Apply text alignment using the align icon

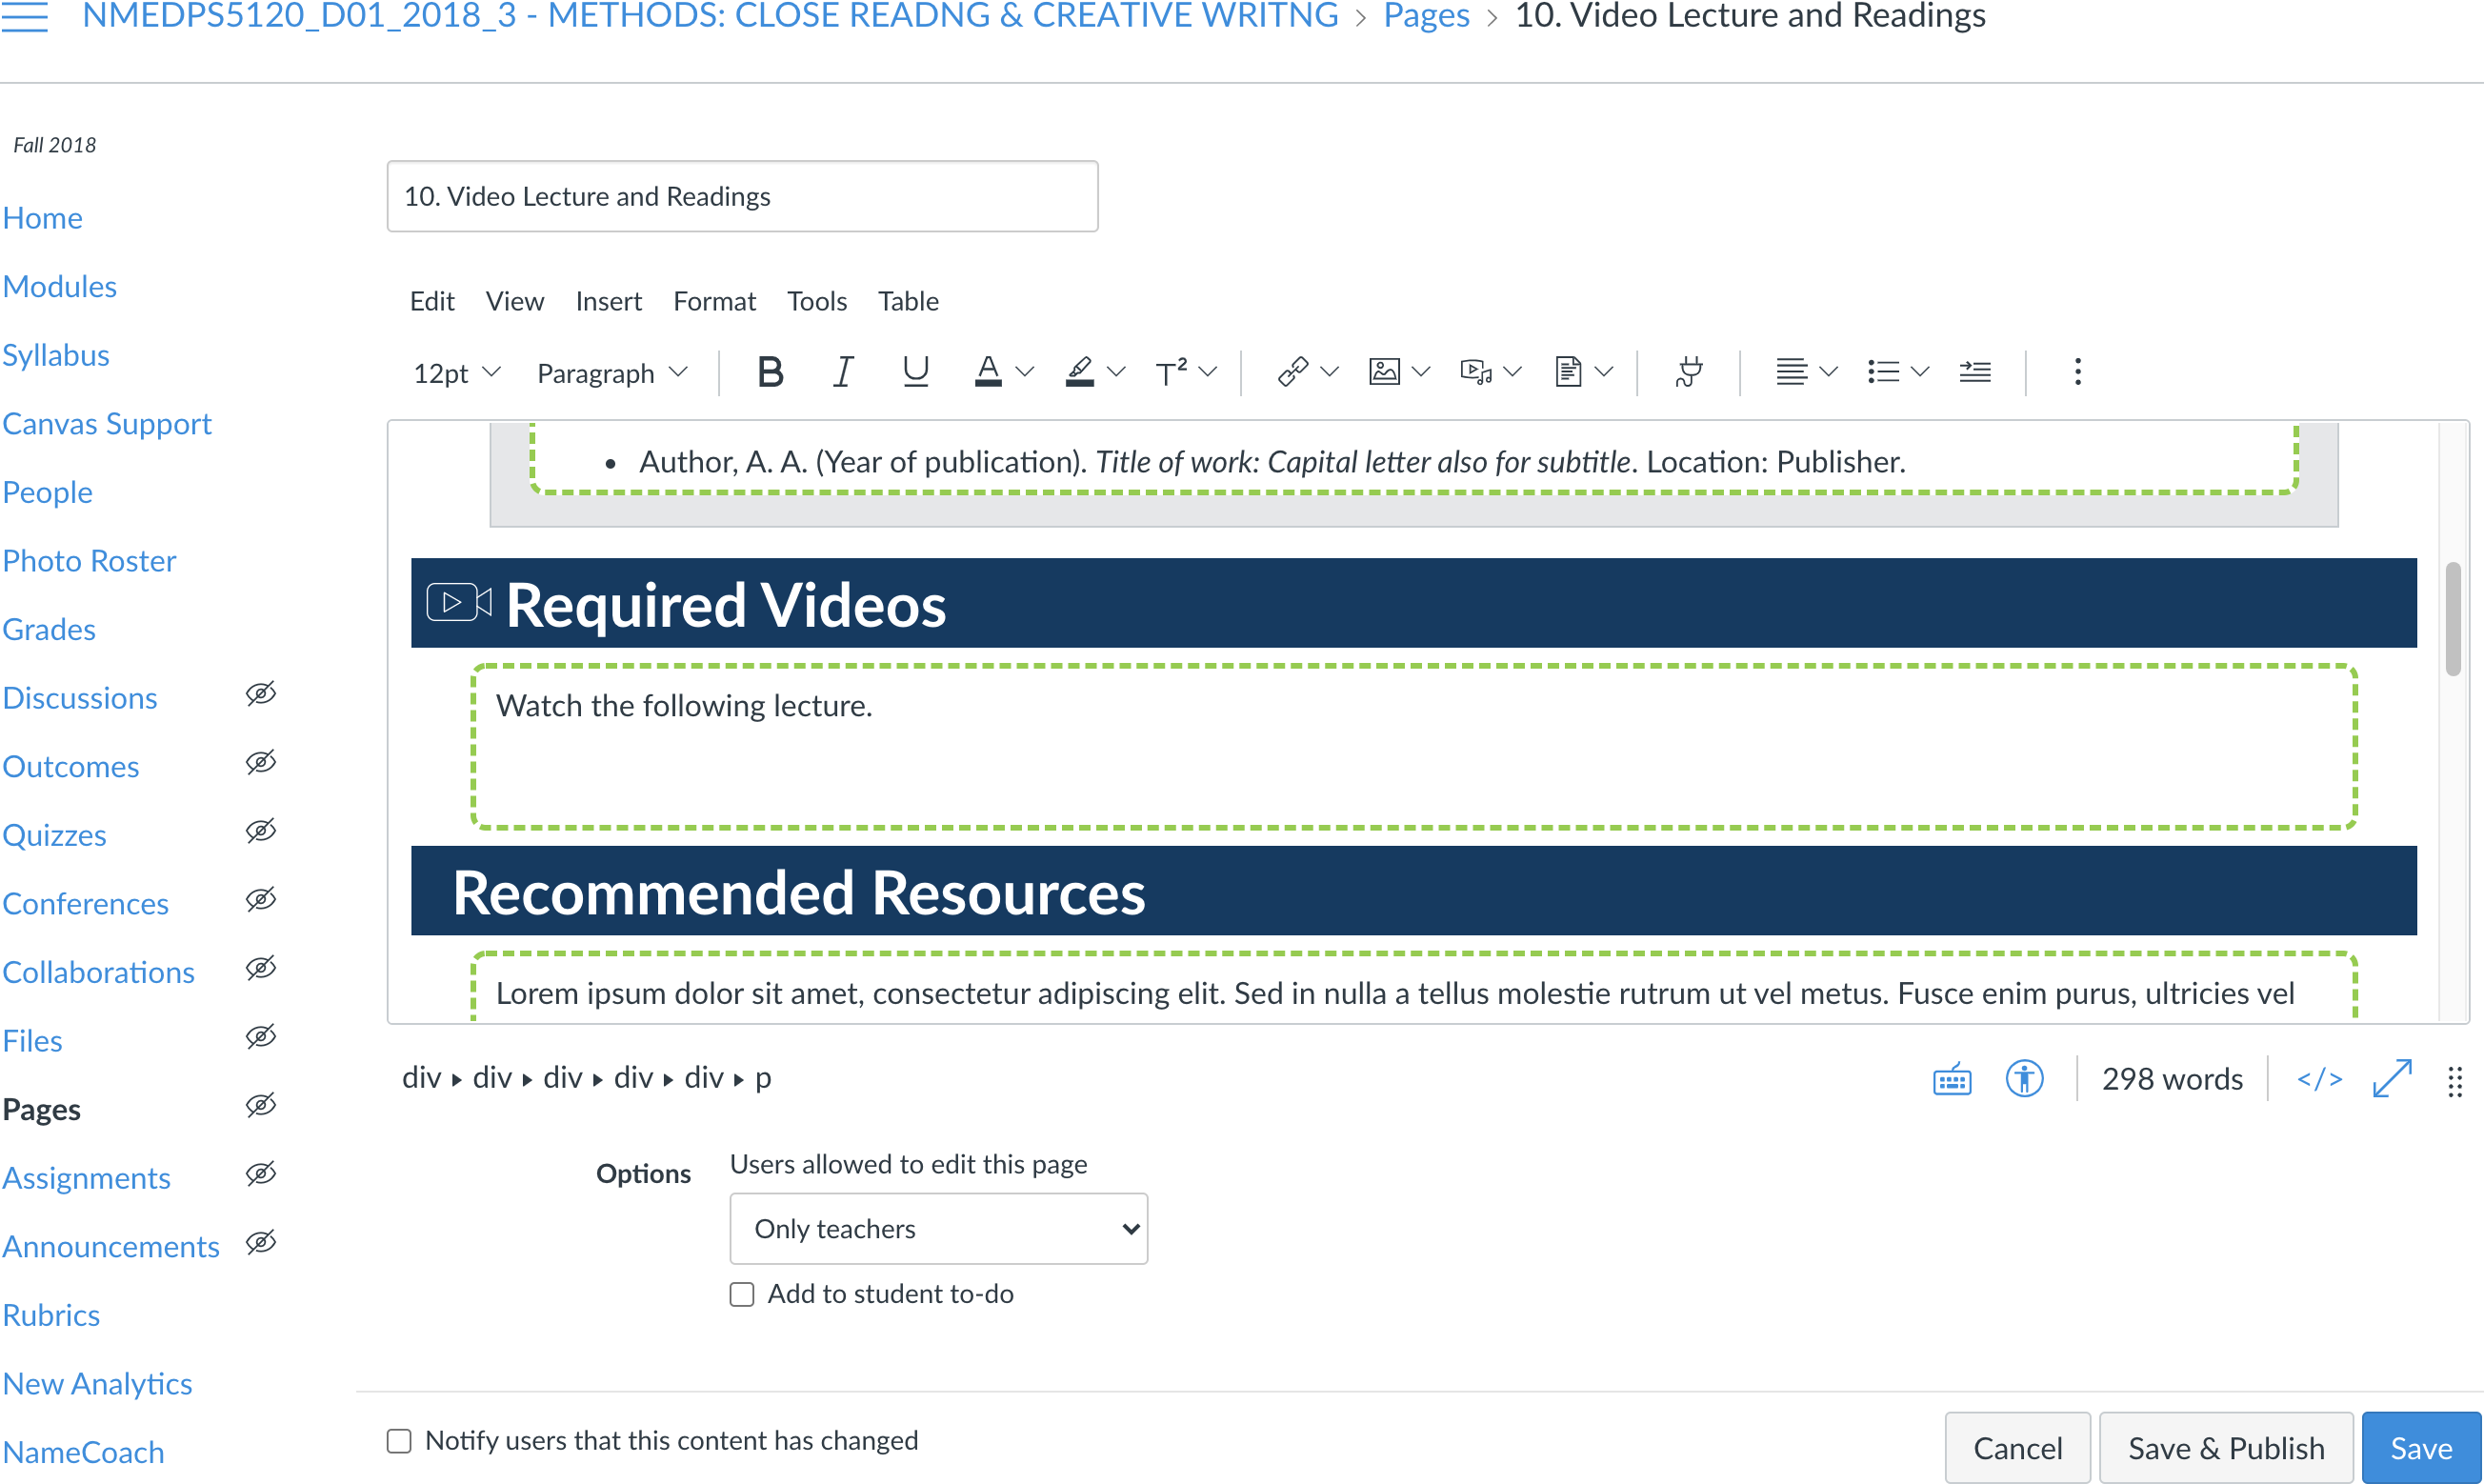(1791, 372)
